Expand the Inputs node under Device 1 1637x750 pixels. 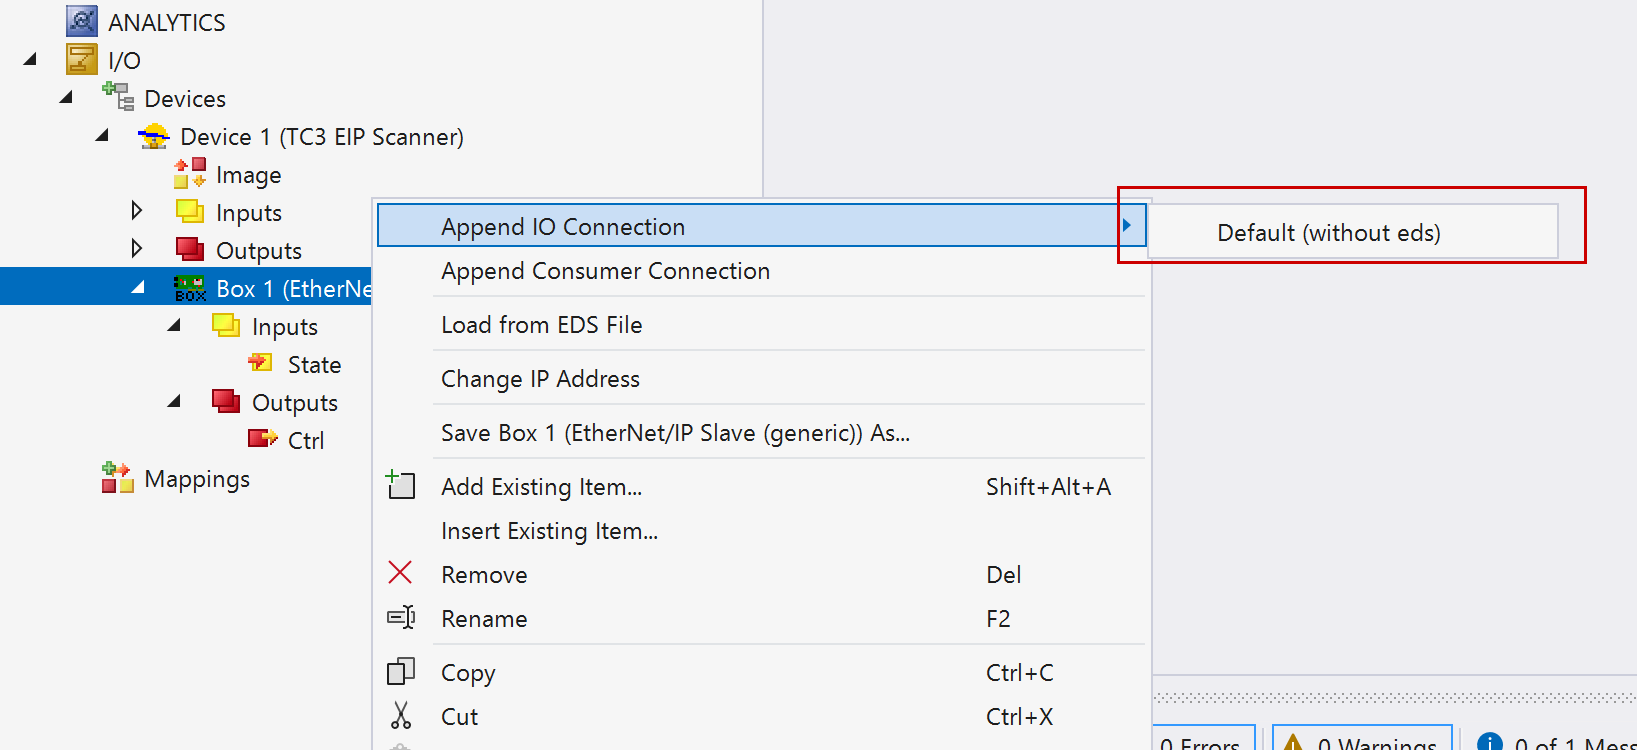(137, 211)
